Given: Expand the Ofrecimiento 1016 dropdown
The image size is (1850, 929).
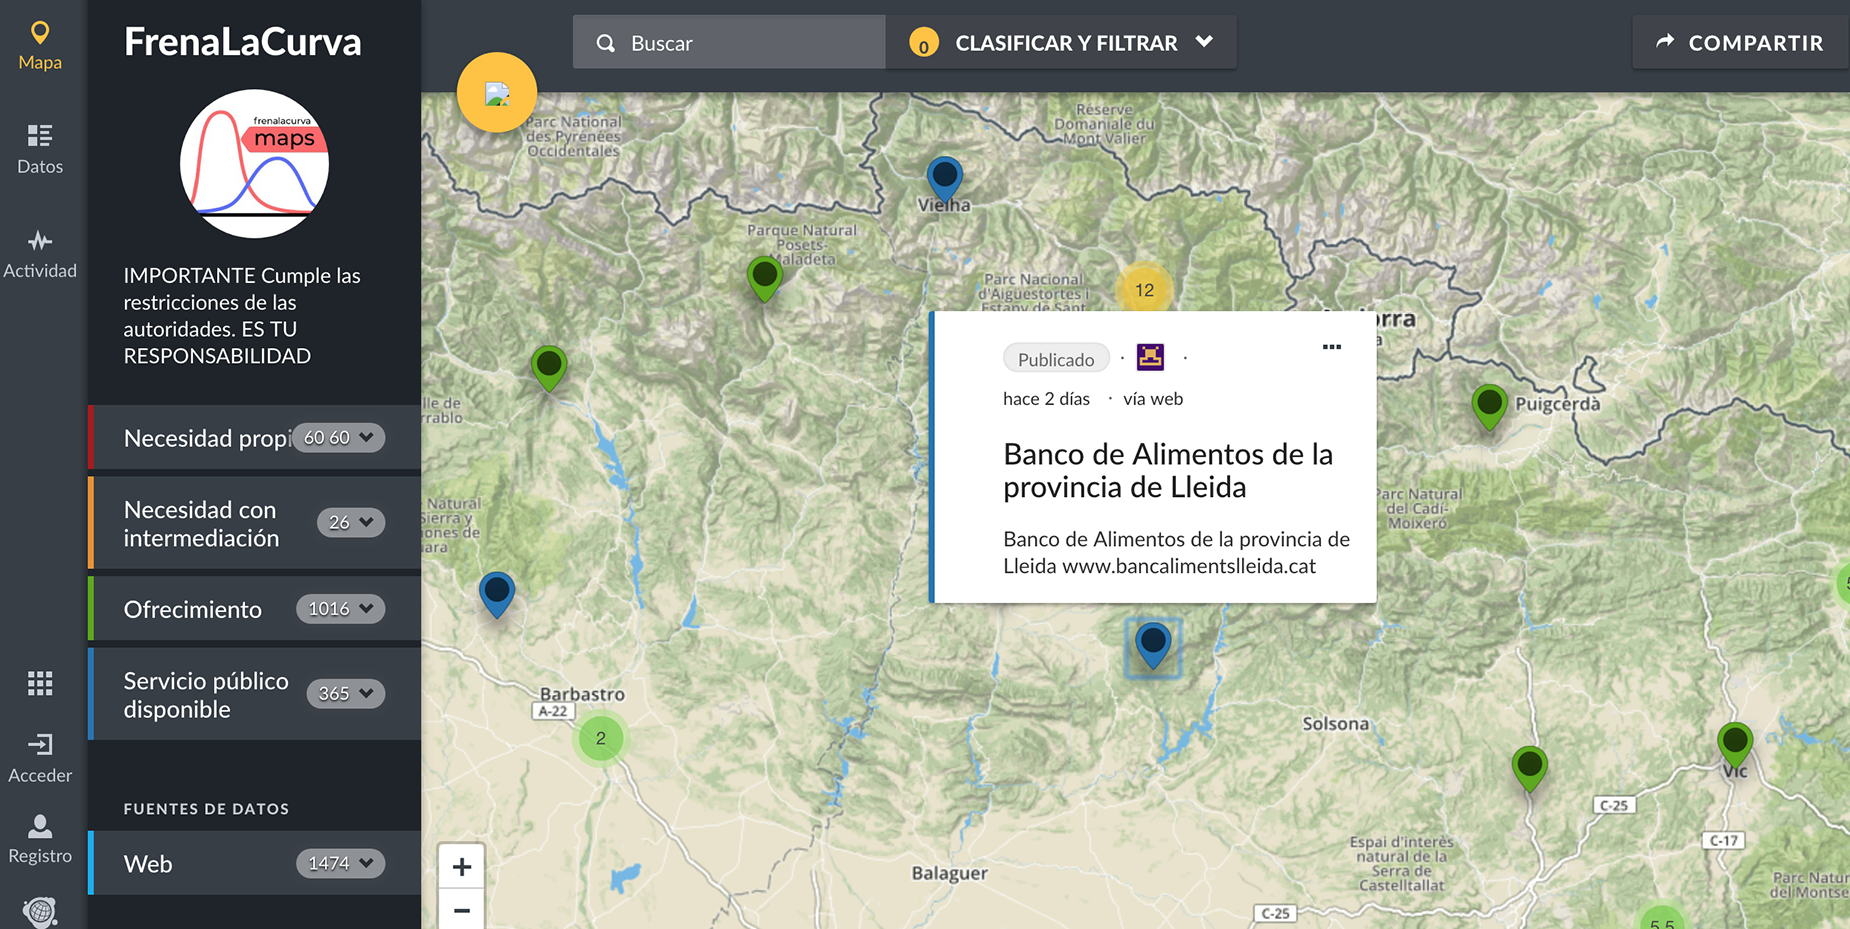Looking at the screenshot, I should coord(340,608).
